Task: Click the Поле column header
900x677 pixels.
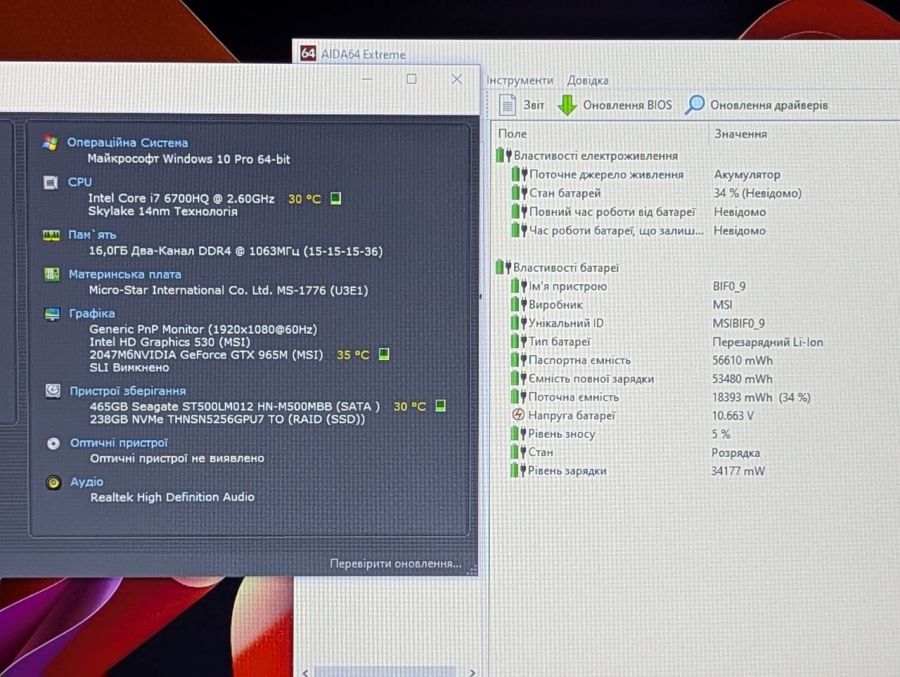Action: click(x=513, y=134)
